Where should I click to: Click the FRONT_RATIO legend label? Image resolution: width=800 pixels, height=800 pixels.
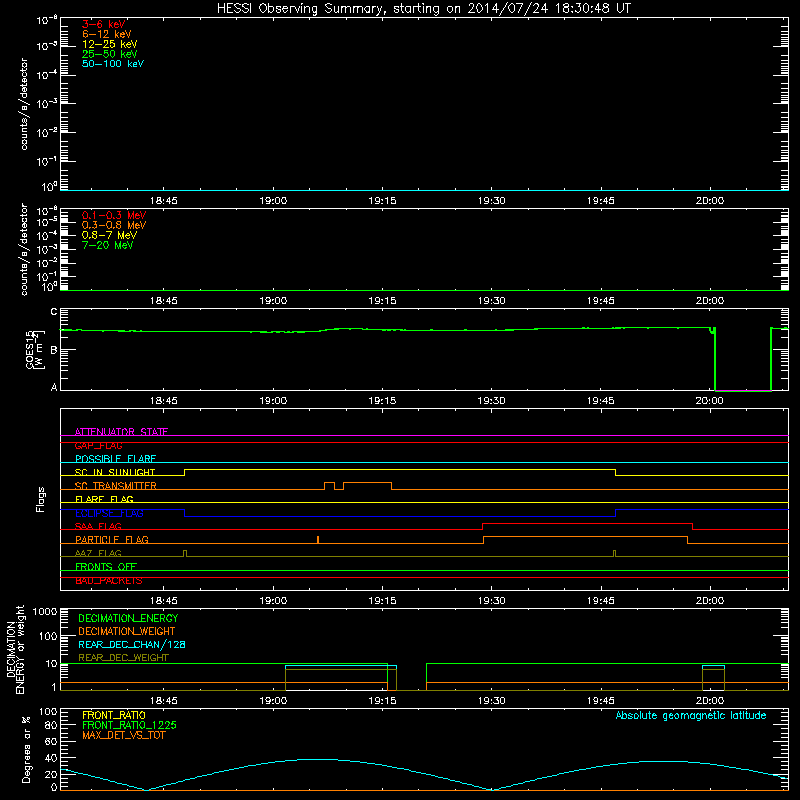[x=113, y=715]
